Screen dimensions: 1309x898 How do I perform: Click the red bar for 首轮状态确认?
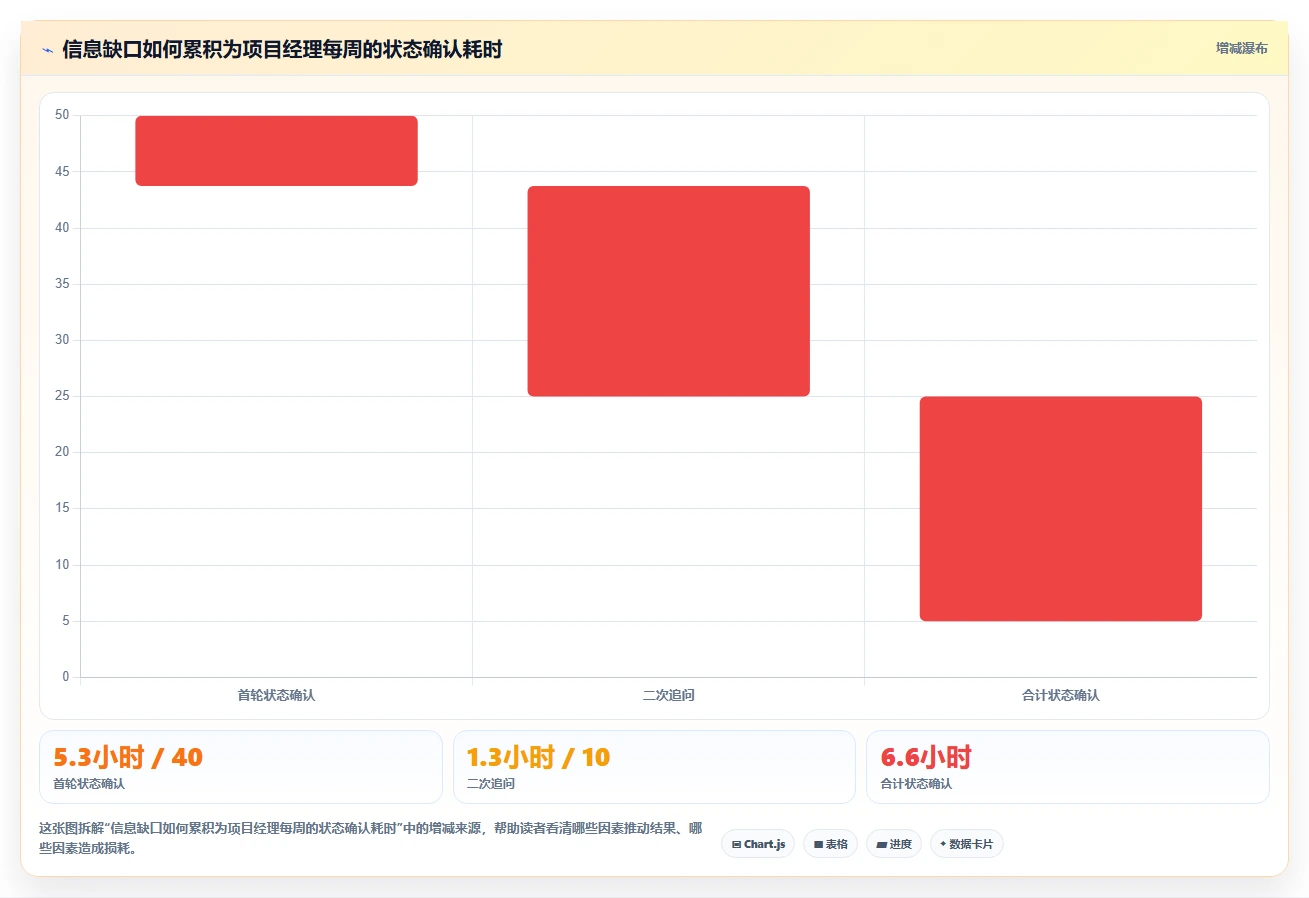point(277,151)
